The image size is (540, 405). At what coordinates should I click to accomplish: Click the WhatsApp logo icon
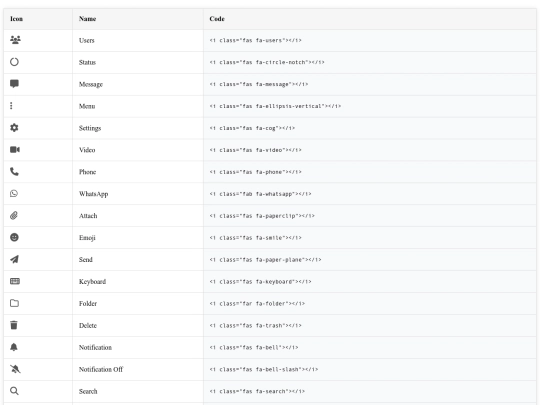(14, 194)
